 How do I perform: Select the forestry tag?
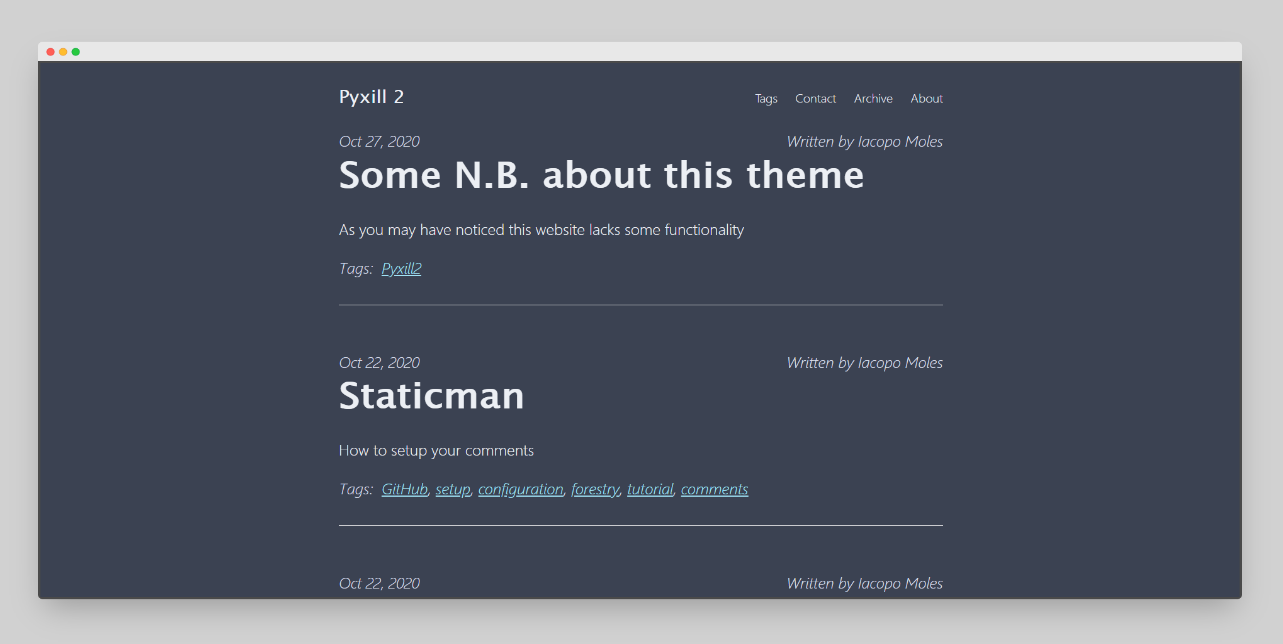tap(595, 489)
